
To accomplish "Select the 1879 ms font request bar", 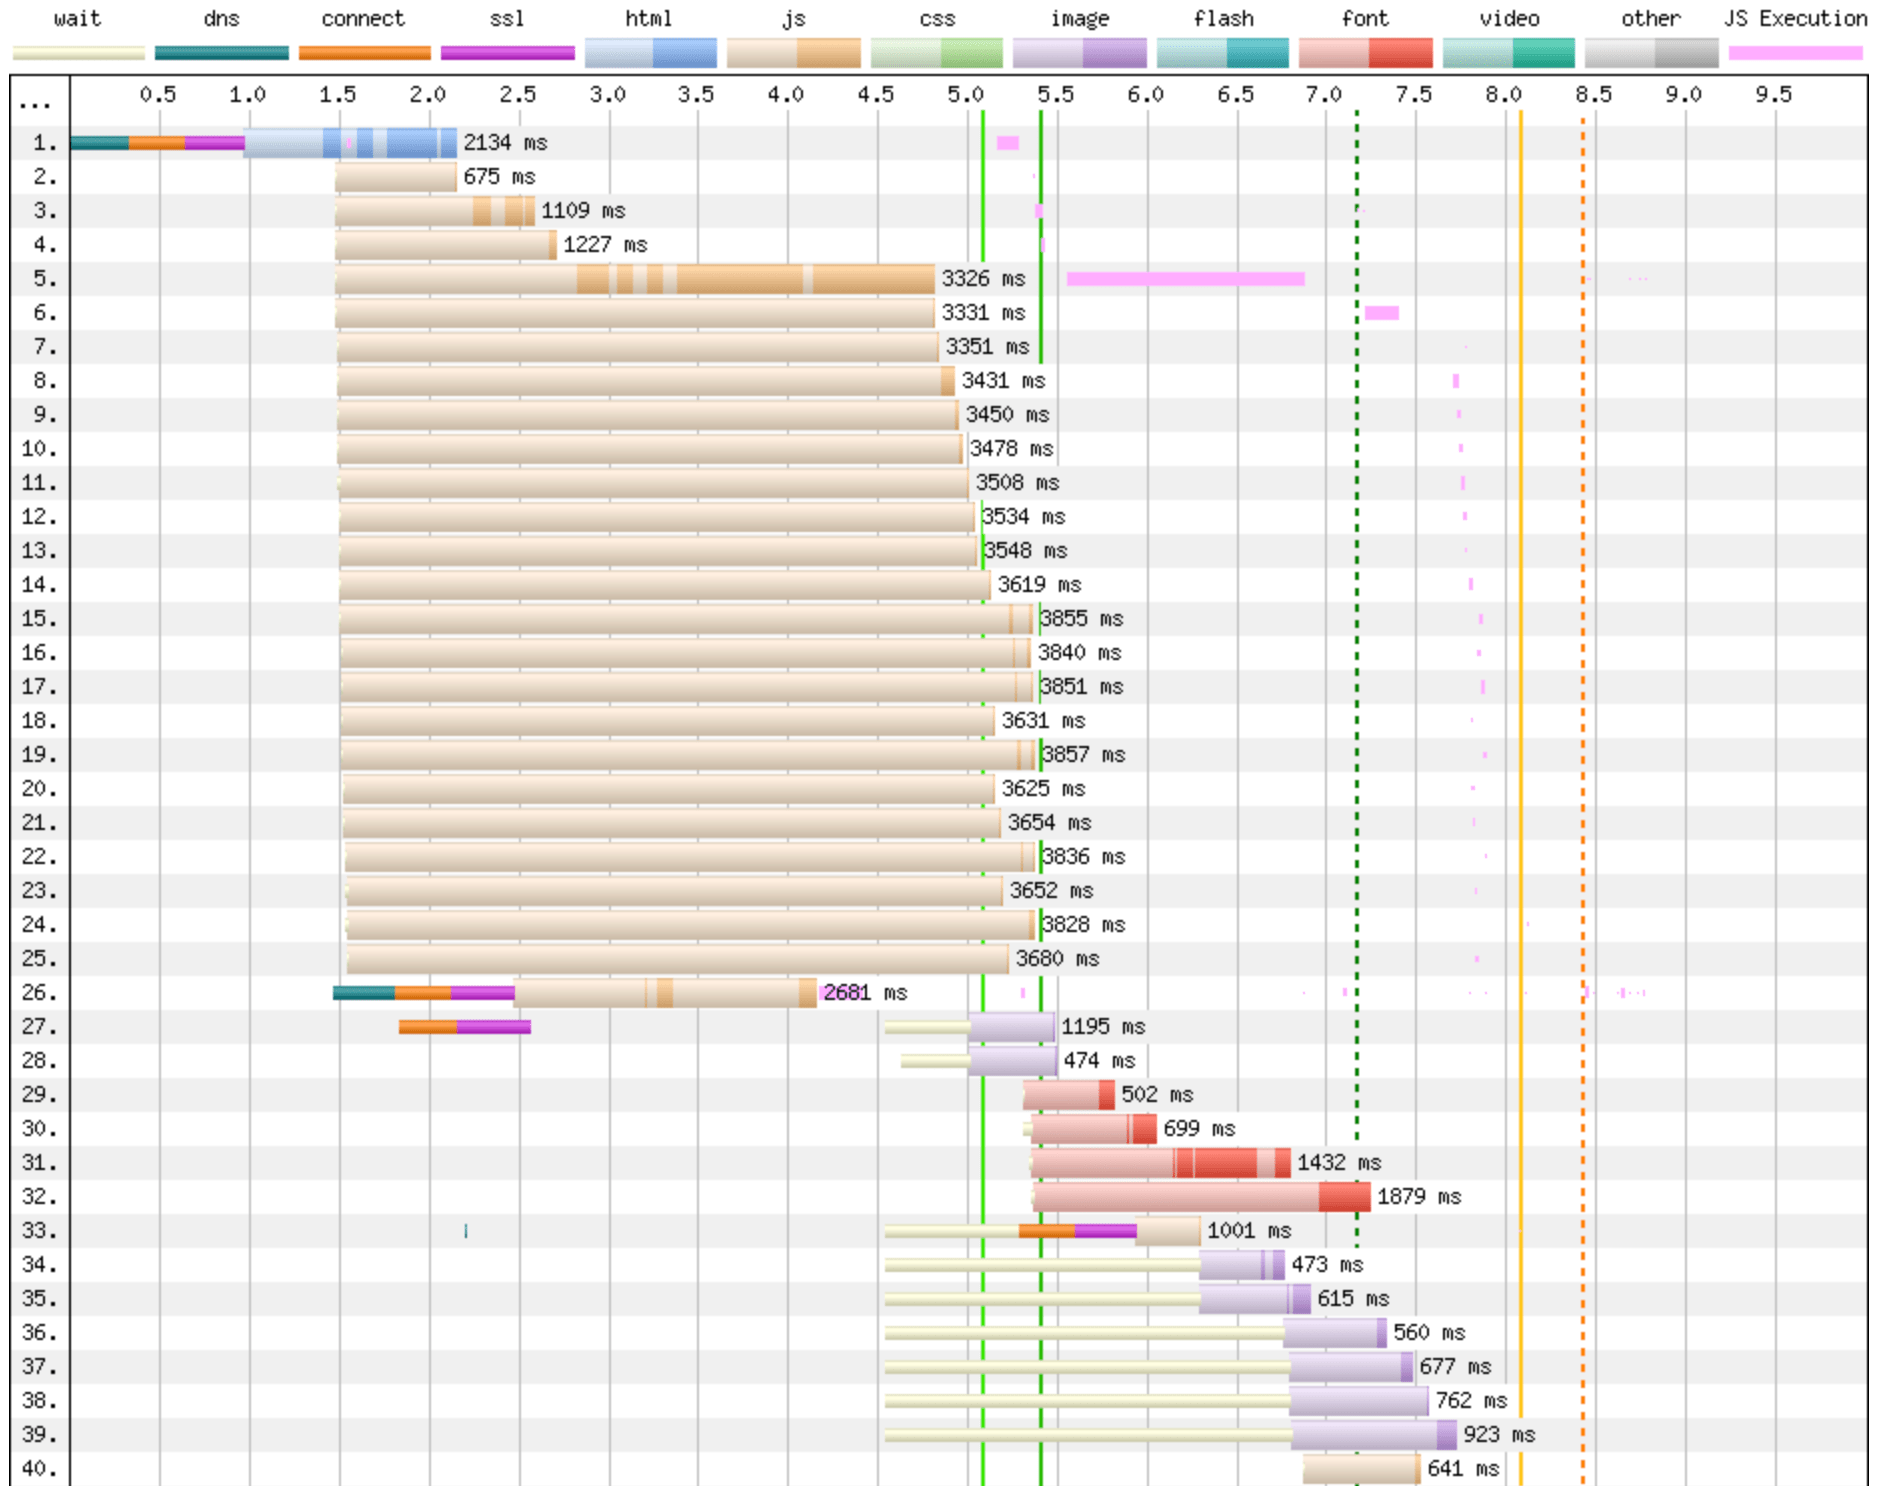I will (1200, 1197).
